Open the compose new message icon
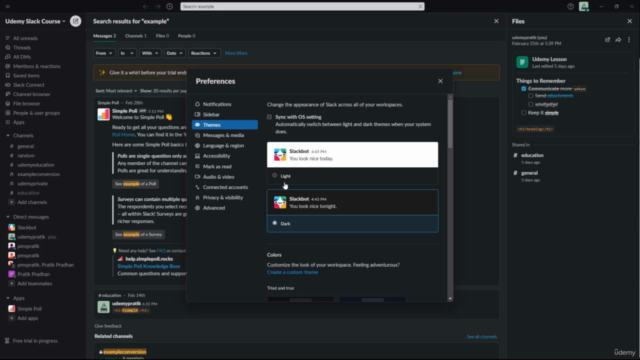 point(76,21)
